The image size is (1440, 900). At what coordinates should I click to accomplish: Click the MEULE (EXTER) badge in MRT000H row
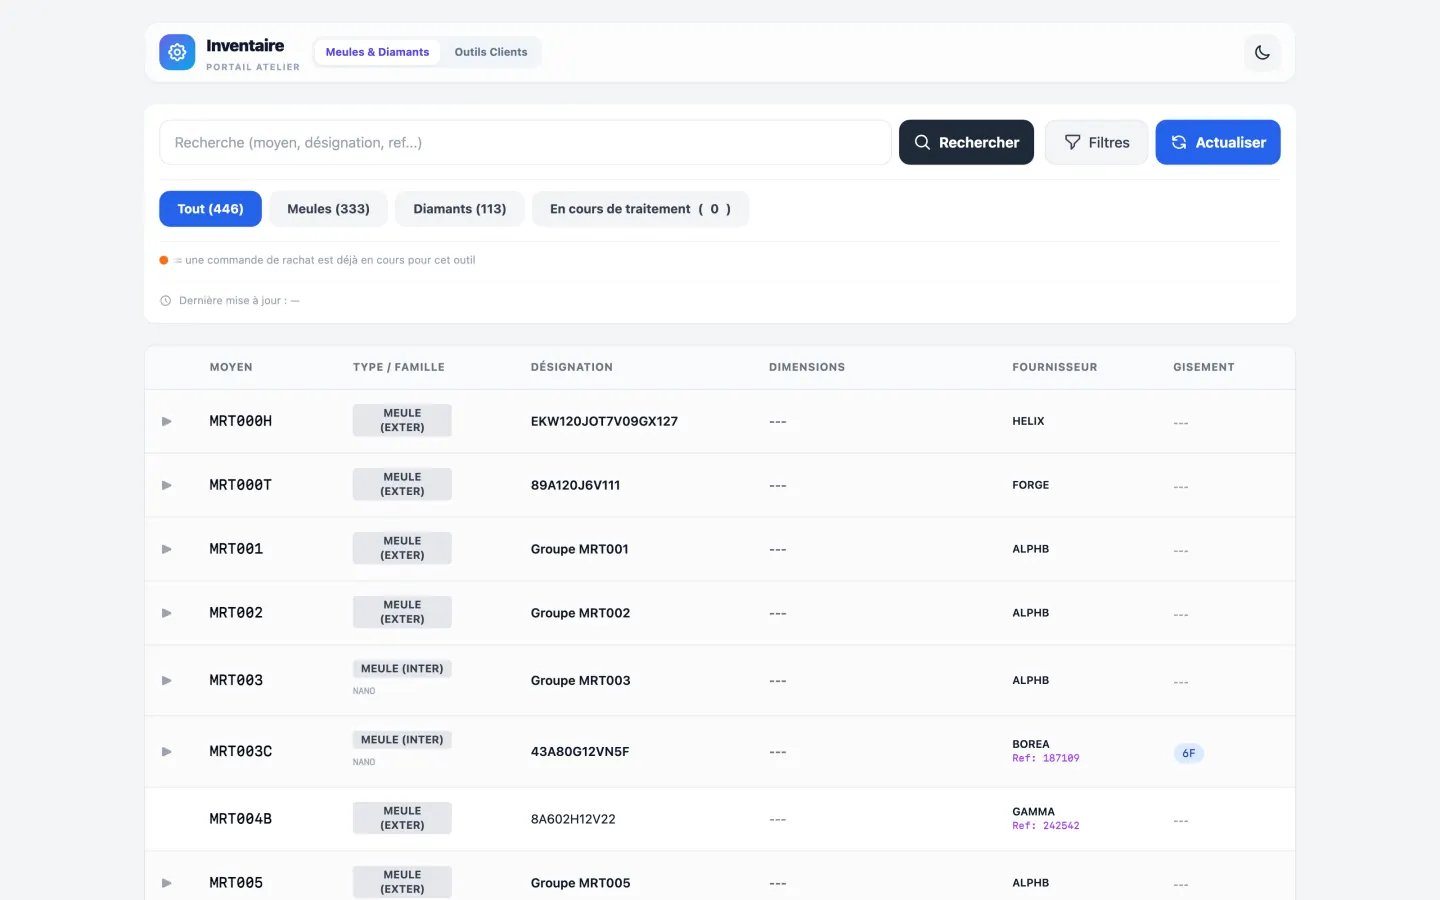[x=402, y=420]
